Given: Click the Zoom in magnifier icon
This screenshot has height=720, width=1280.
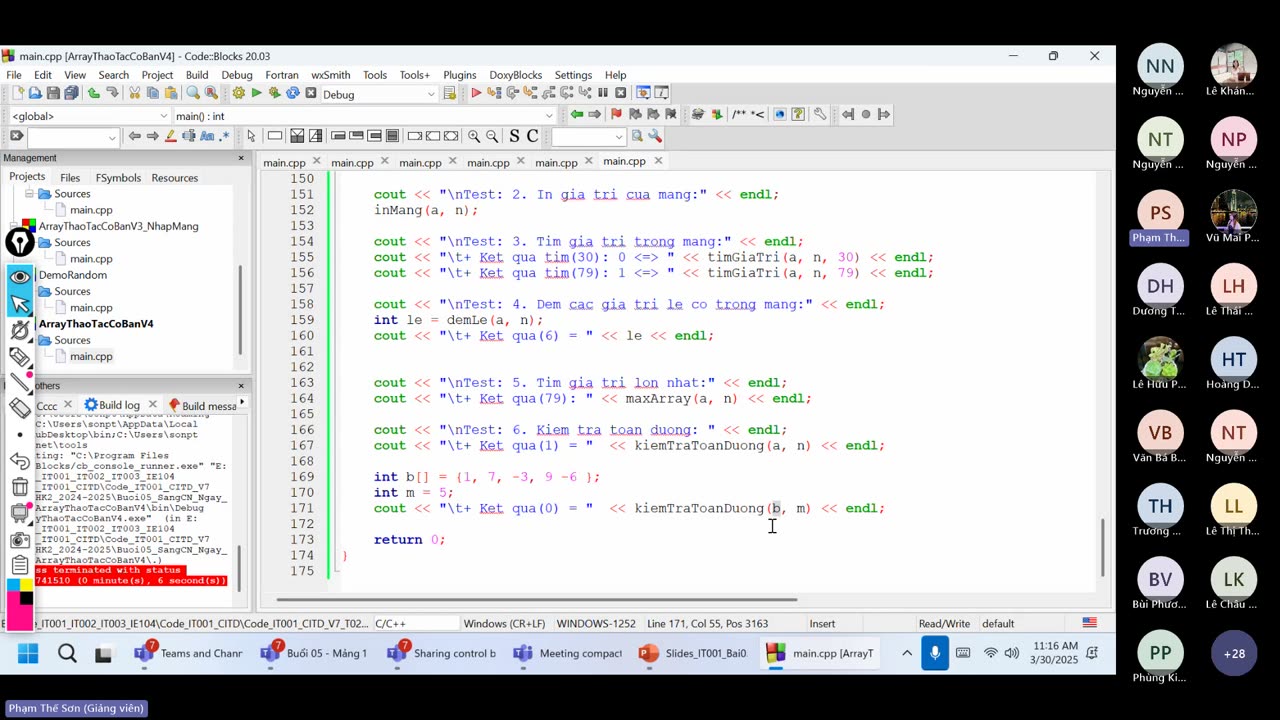Looking at the screenshot, I should pyautogui.click(x=474, y=136).
